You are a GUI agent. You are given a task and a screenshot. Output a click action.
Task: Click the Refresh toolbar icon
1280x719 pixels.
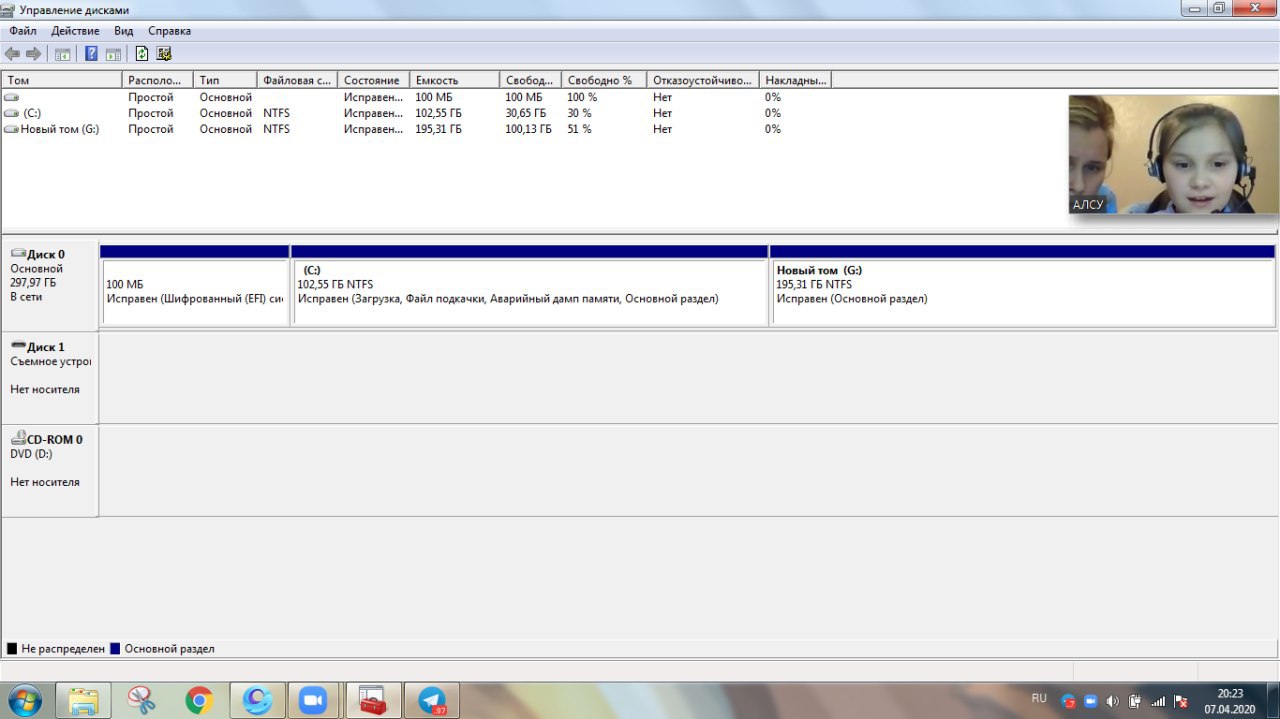[141, 54]
